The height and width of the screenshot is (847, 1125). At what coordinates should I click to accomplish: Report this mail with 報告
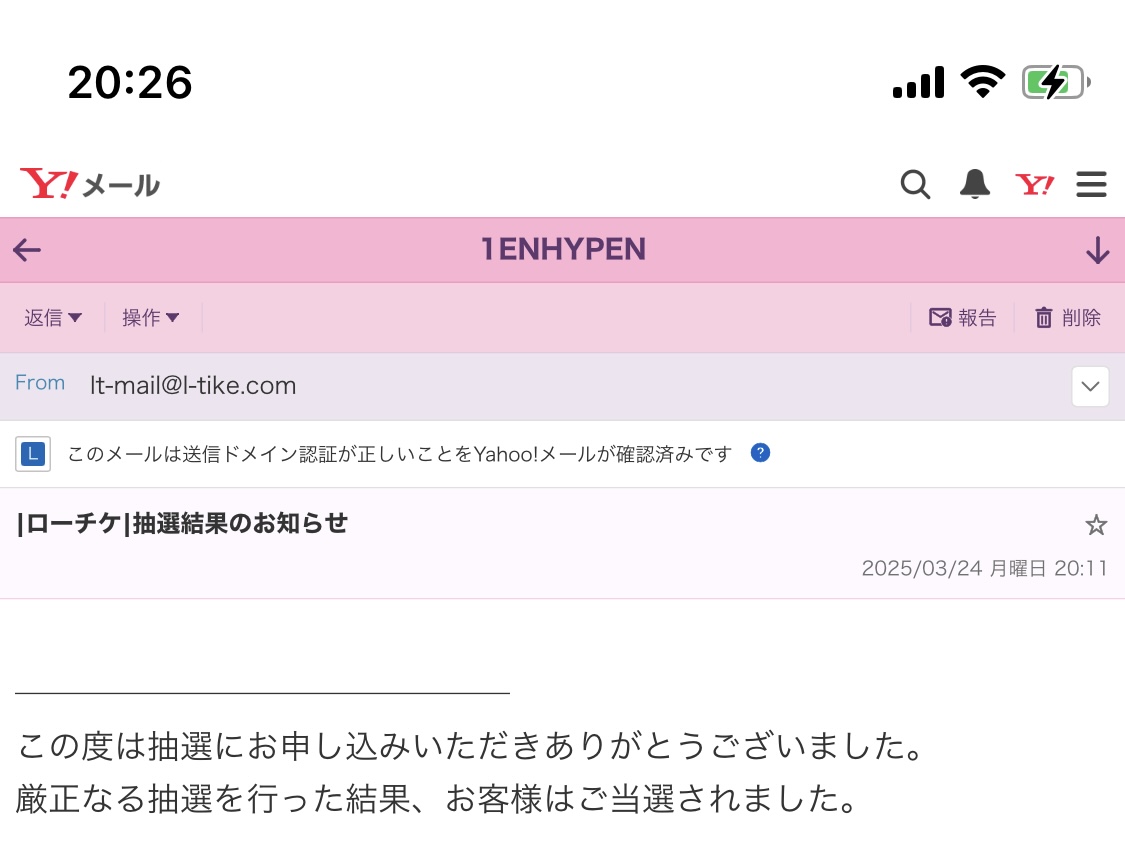pyautogui.click(x=963, y=318)
